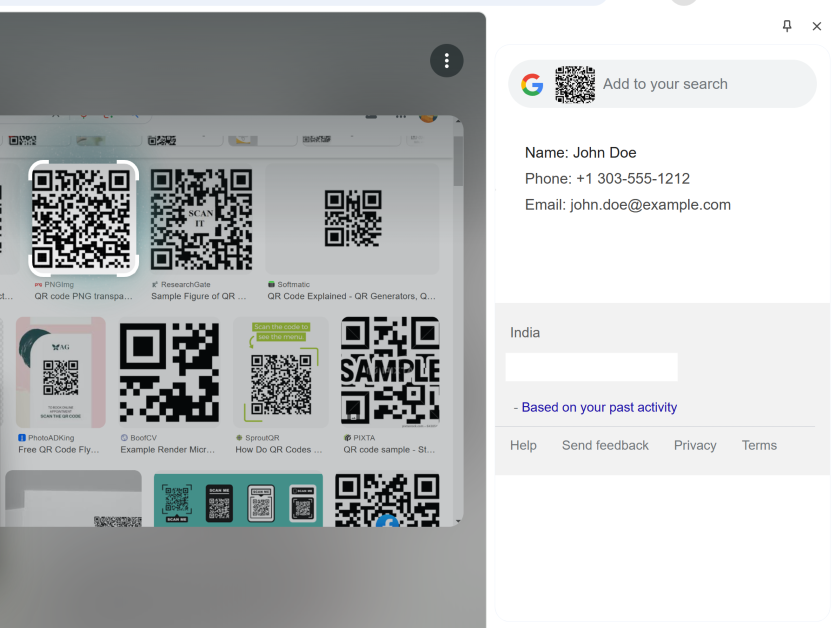Click the Softmatic source label
The height and width of the screenshot is (628, 836).
click(288, 285)
